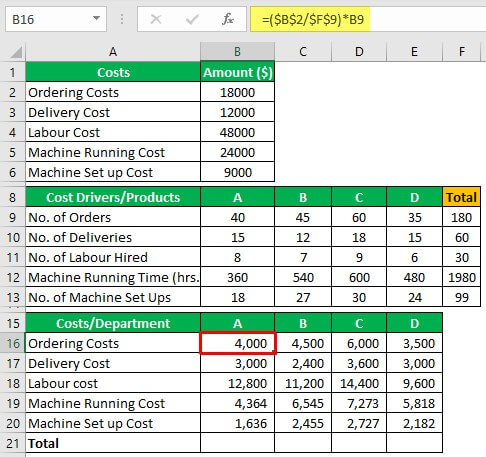
Task: Select the cell with value 12000
Action: [x=237, y=112]
